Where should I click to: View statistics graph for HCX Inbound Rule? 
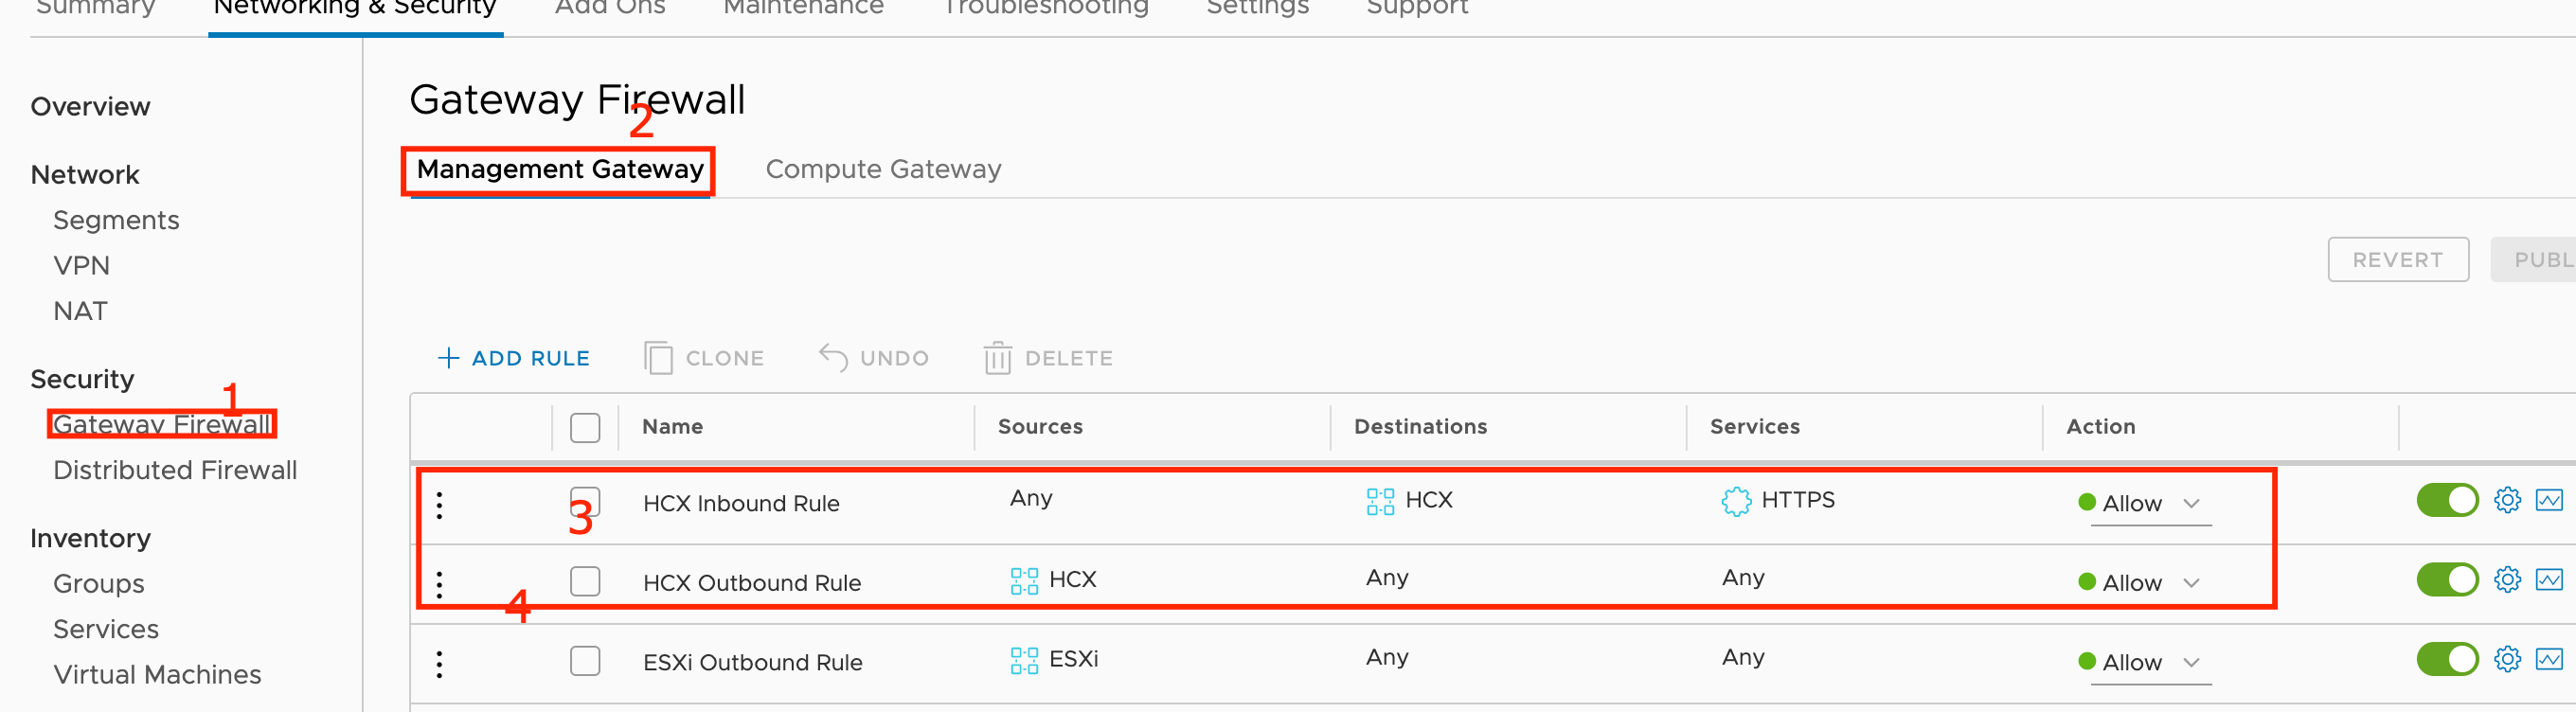click(2549, 500)
